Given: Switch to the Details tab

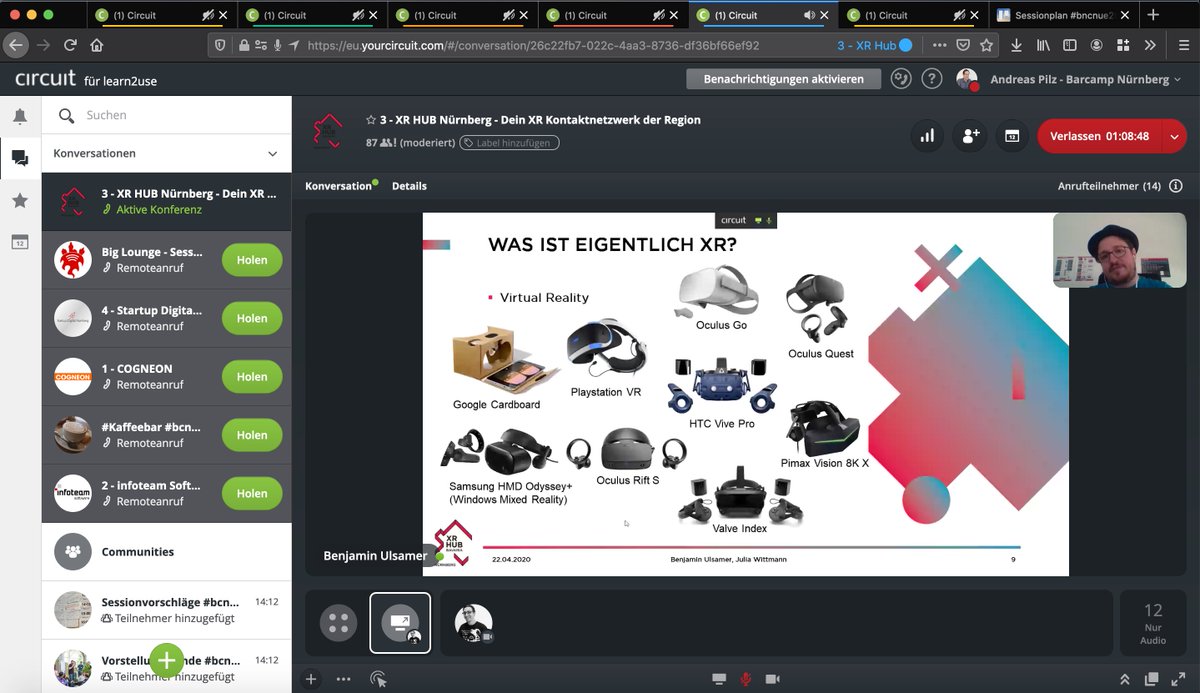Looking at the screenshot, I should (x=409, y=186).
